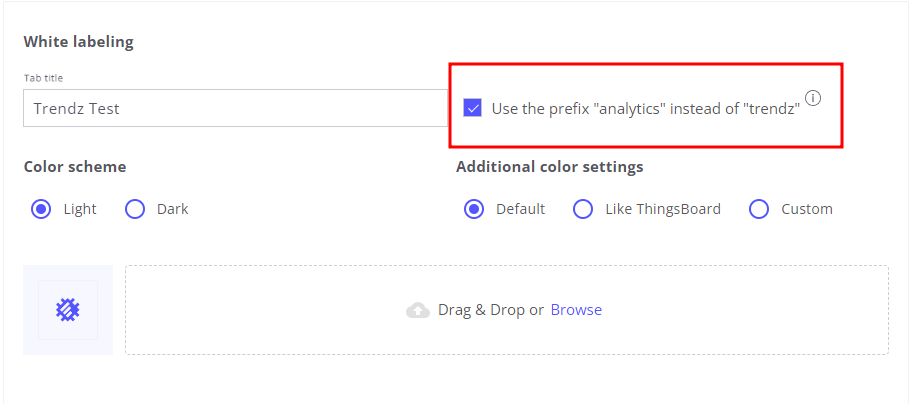Click the "White labeling" section heading

pos(78,42)
